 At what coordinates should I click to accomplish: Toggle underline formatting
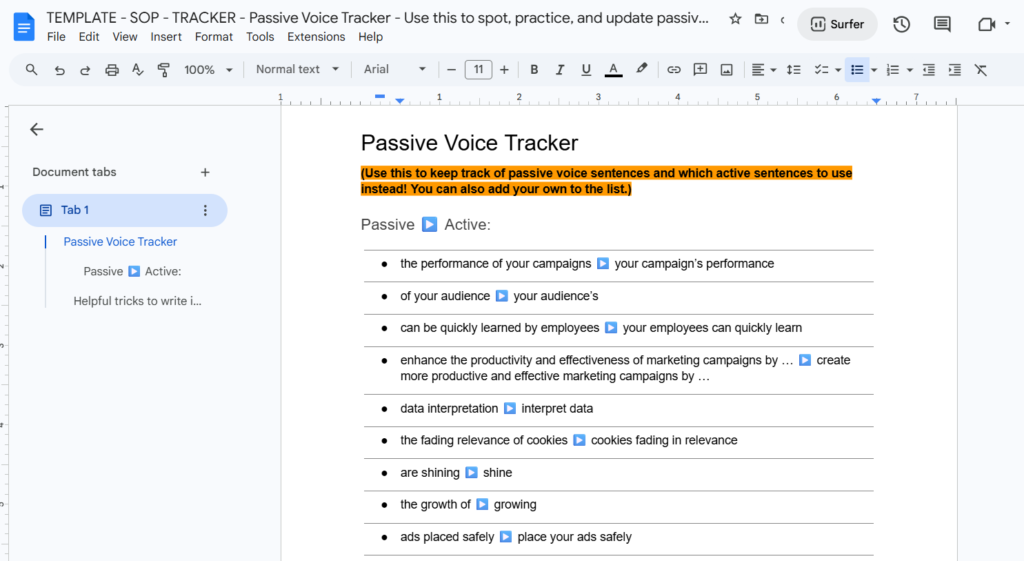[x=586, y=70]
